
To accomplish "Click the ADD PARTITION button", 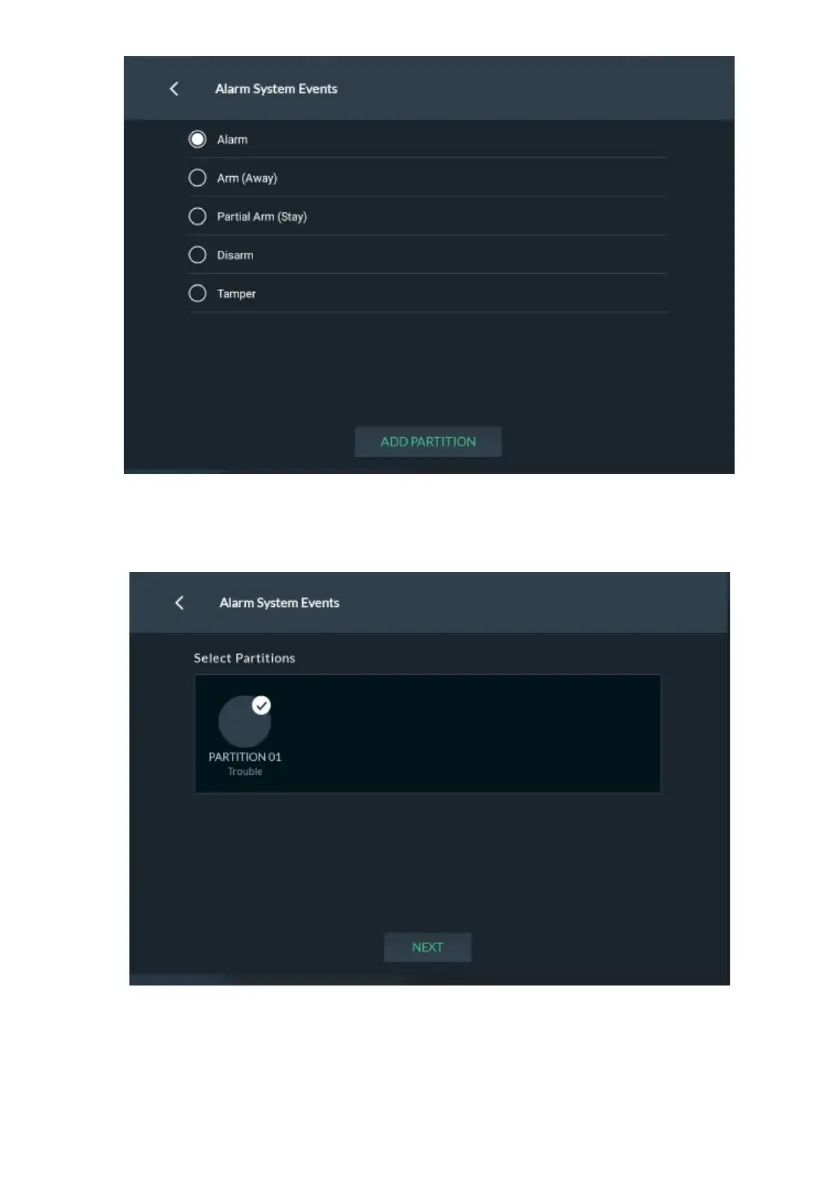I will point(428,441).
